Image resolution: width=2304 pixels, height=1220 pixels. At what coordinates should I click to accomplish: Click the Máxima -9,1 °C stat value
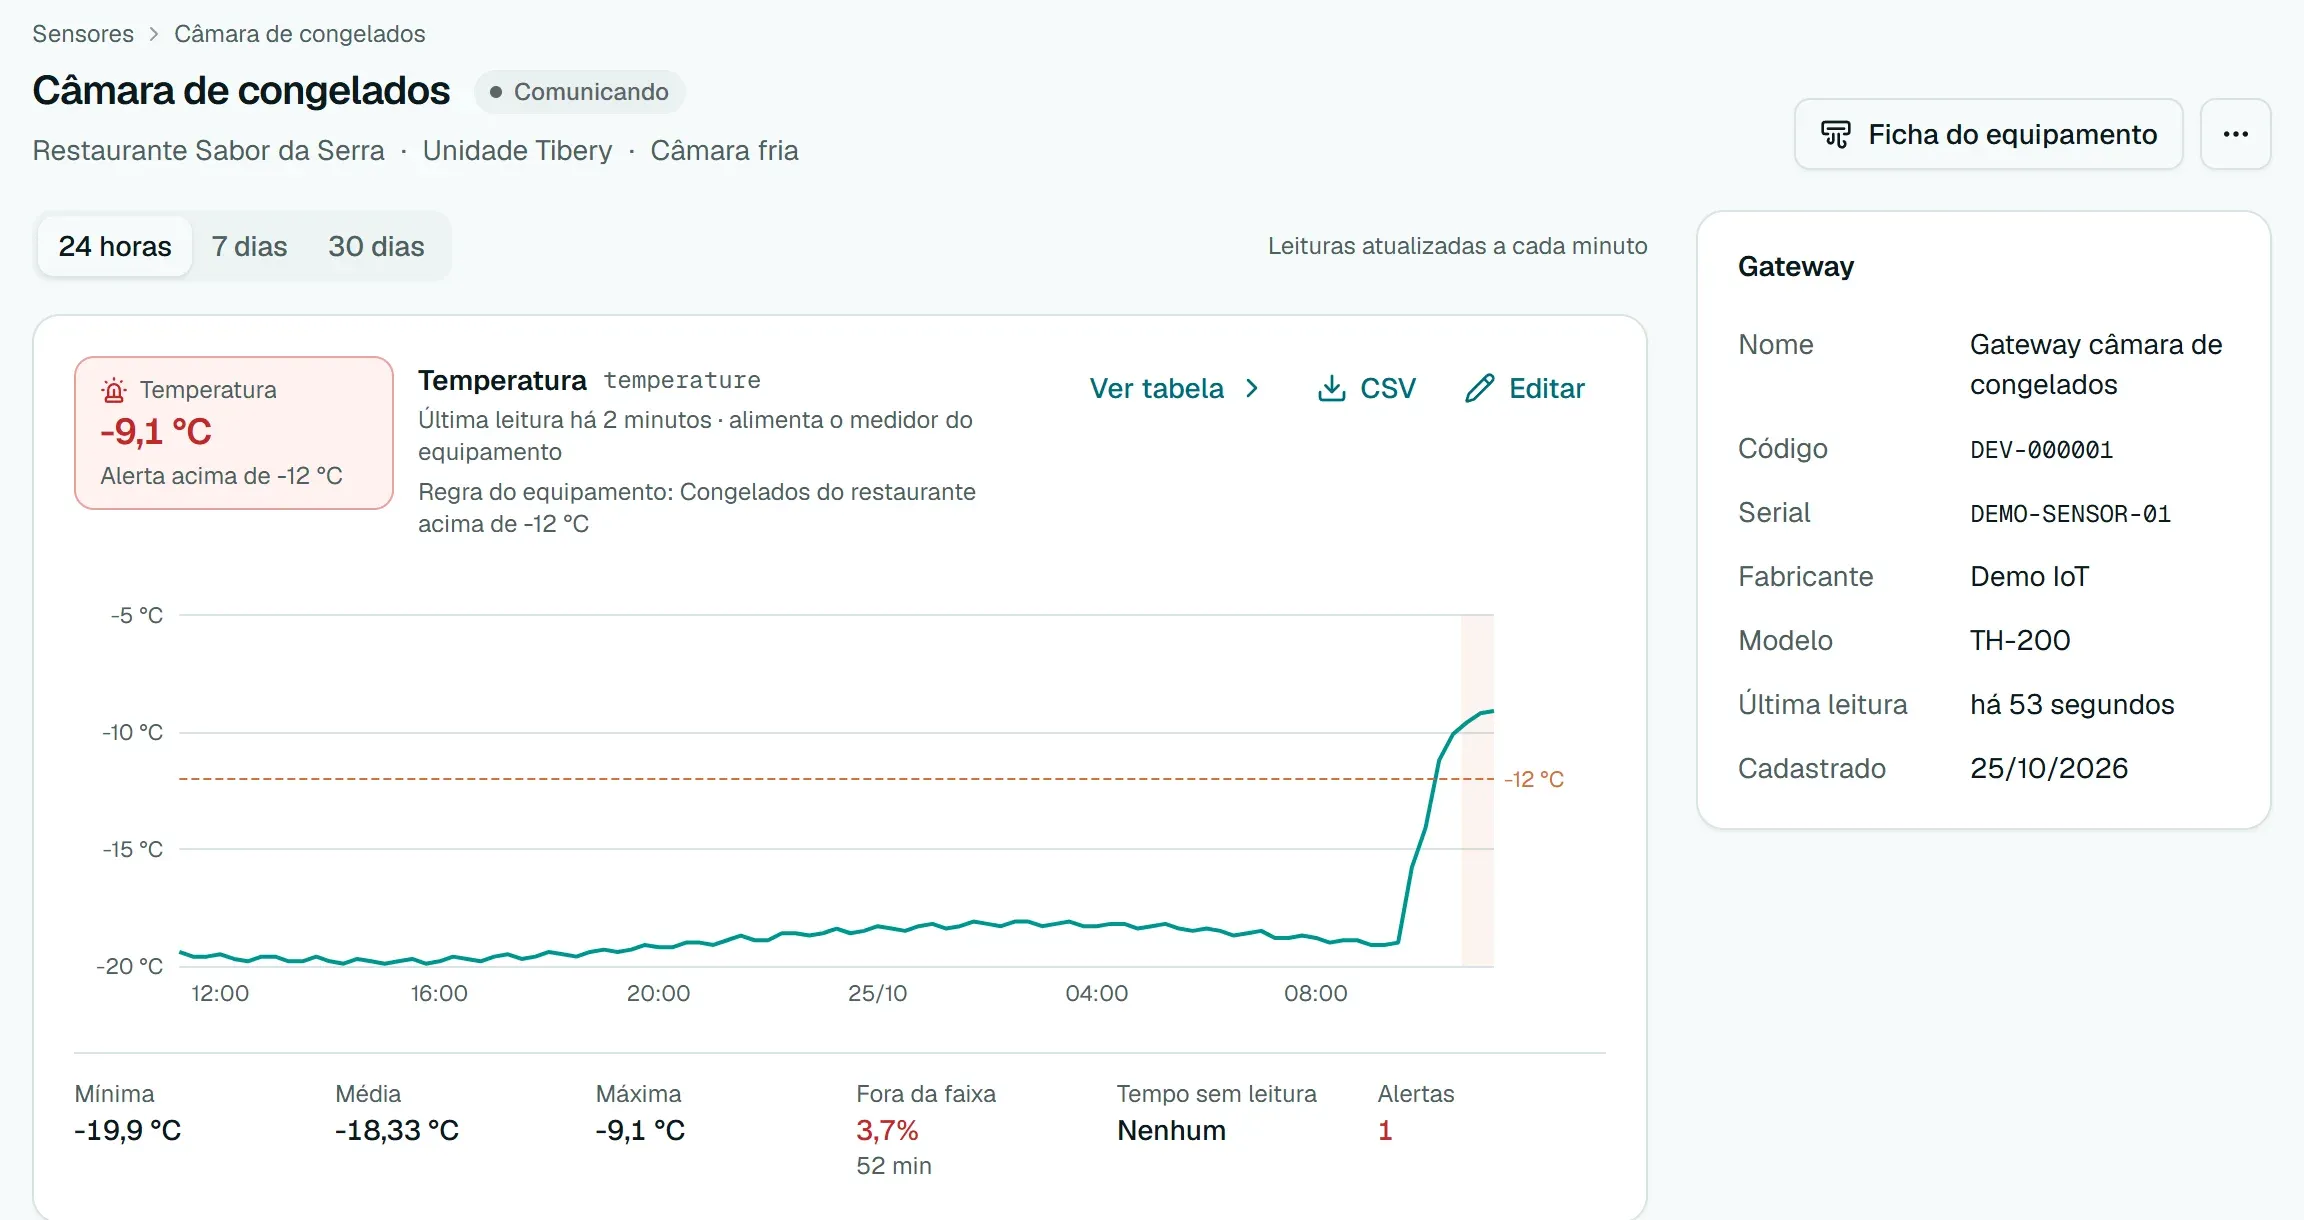tap(640, 1130)
